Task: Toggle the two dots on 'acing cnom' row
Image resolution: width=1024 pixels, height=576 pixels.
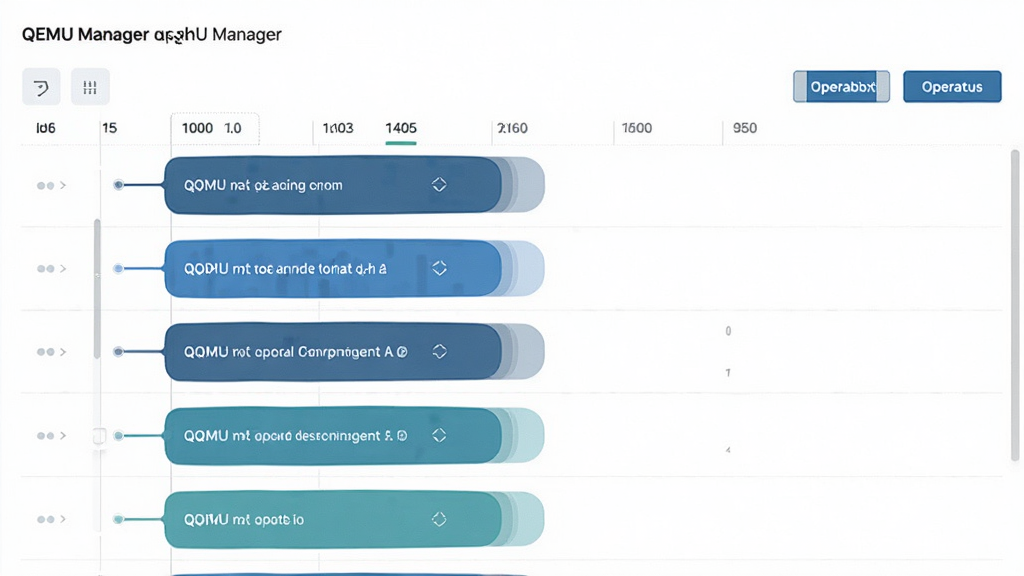Action: click(46, 185)
